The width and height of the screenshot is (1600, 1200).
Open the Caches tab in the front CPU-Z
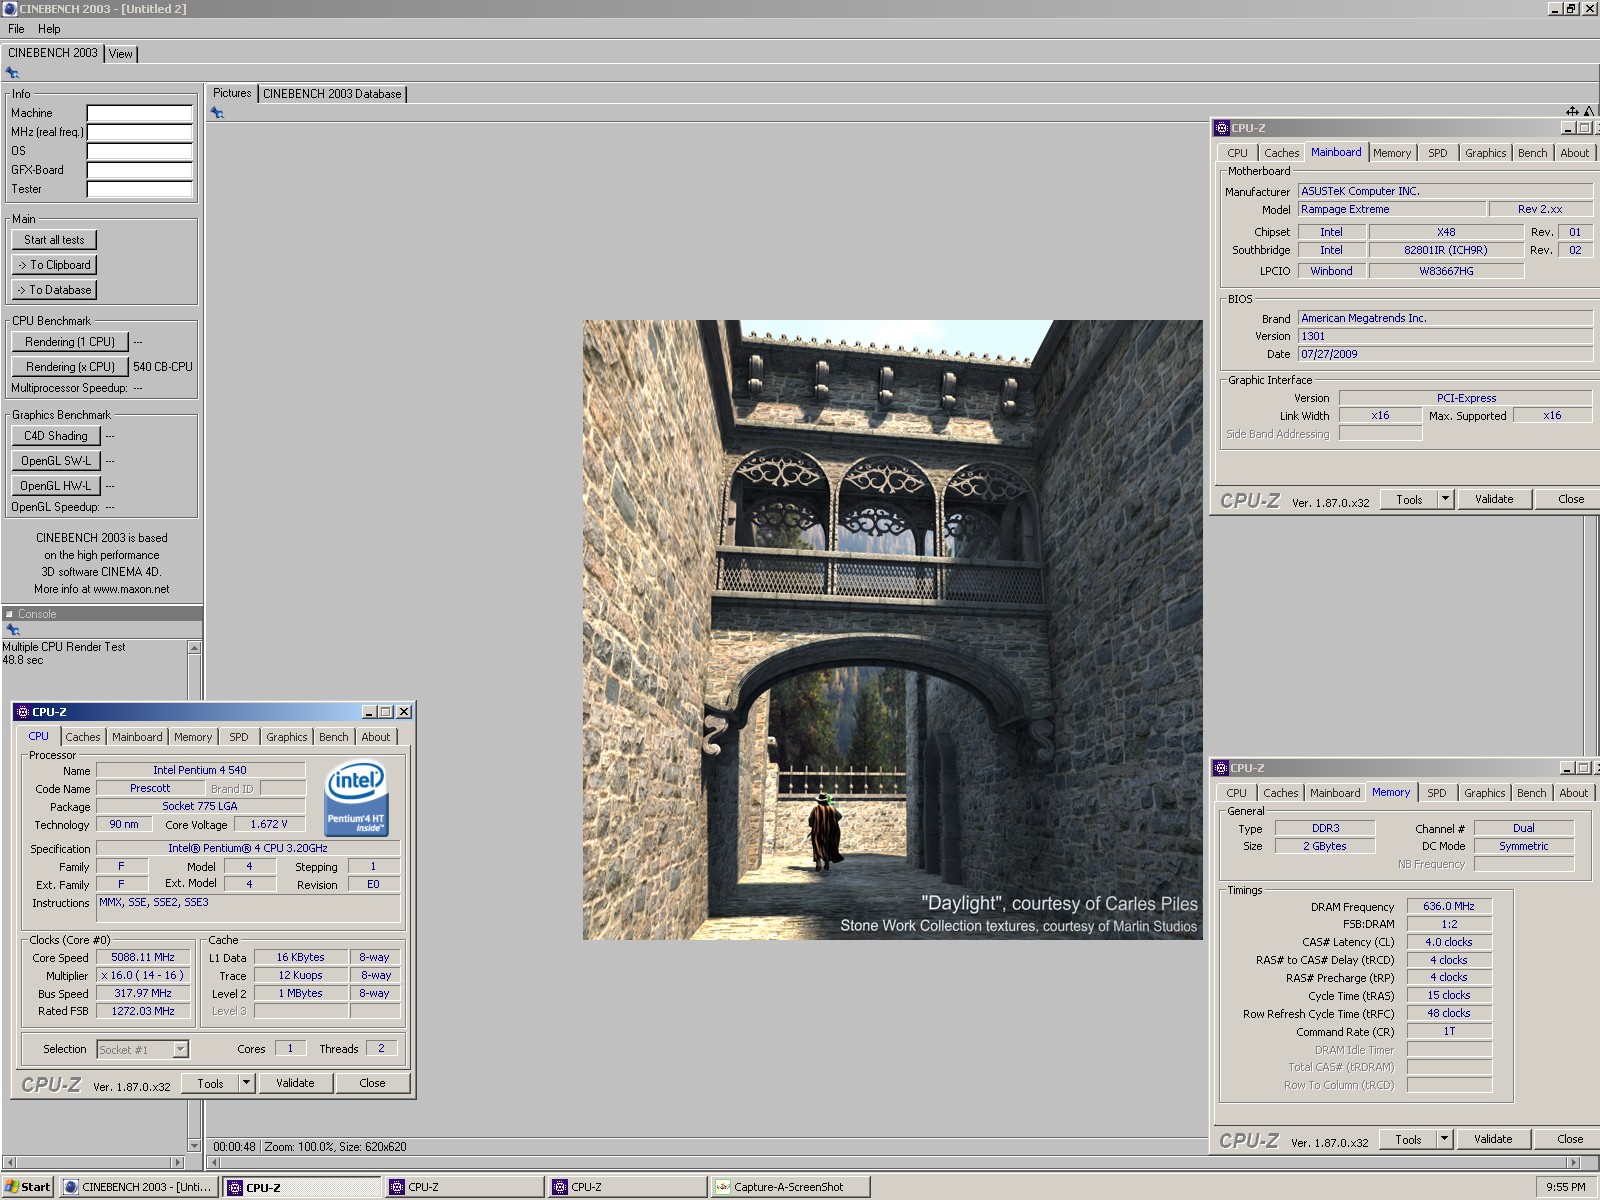point(83,737)
